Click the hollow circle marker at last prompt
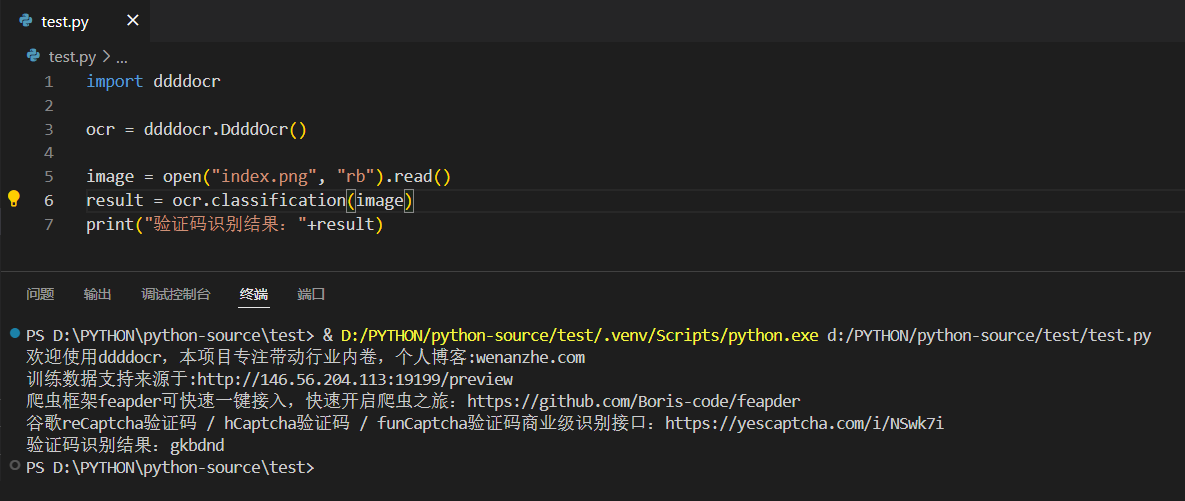 (13, 466)
